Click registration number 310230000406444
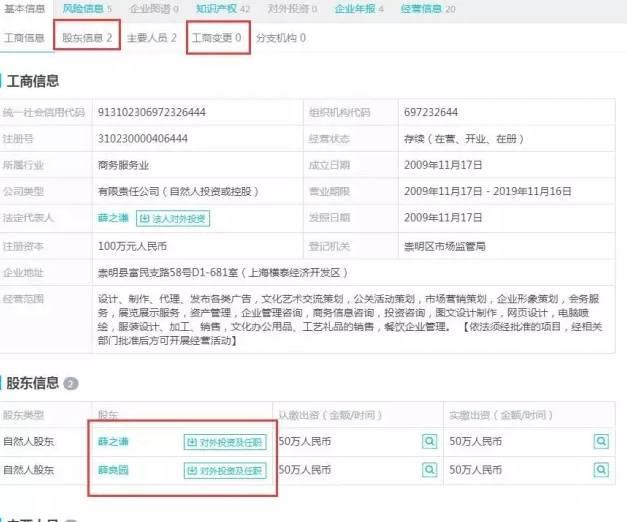 click(x=143, y=138)
